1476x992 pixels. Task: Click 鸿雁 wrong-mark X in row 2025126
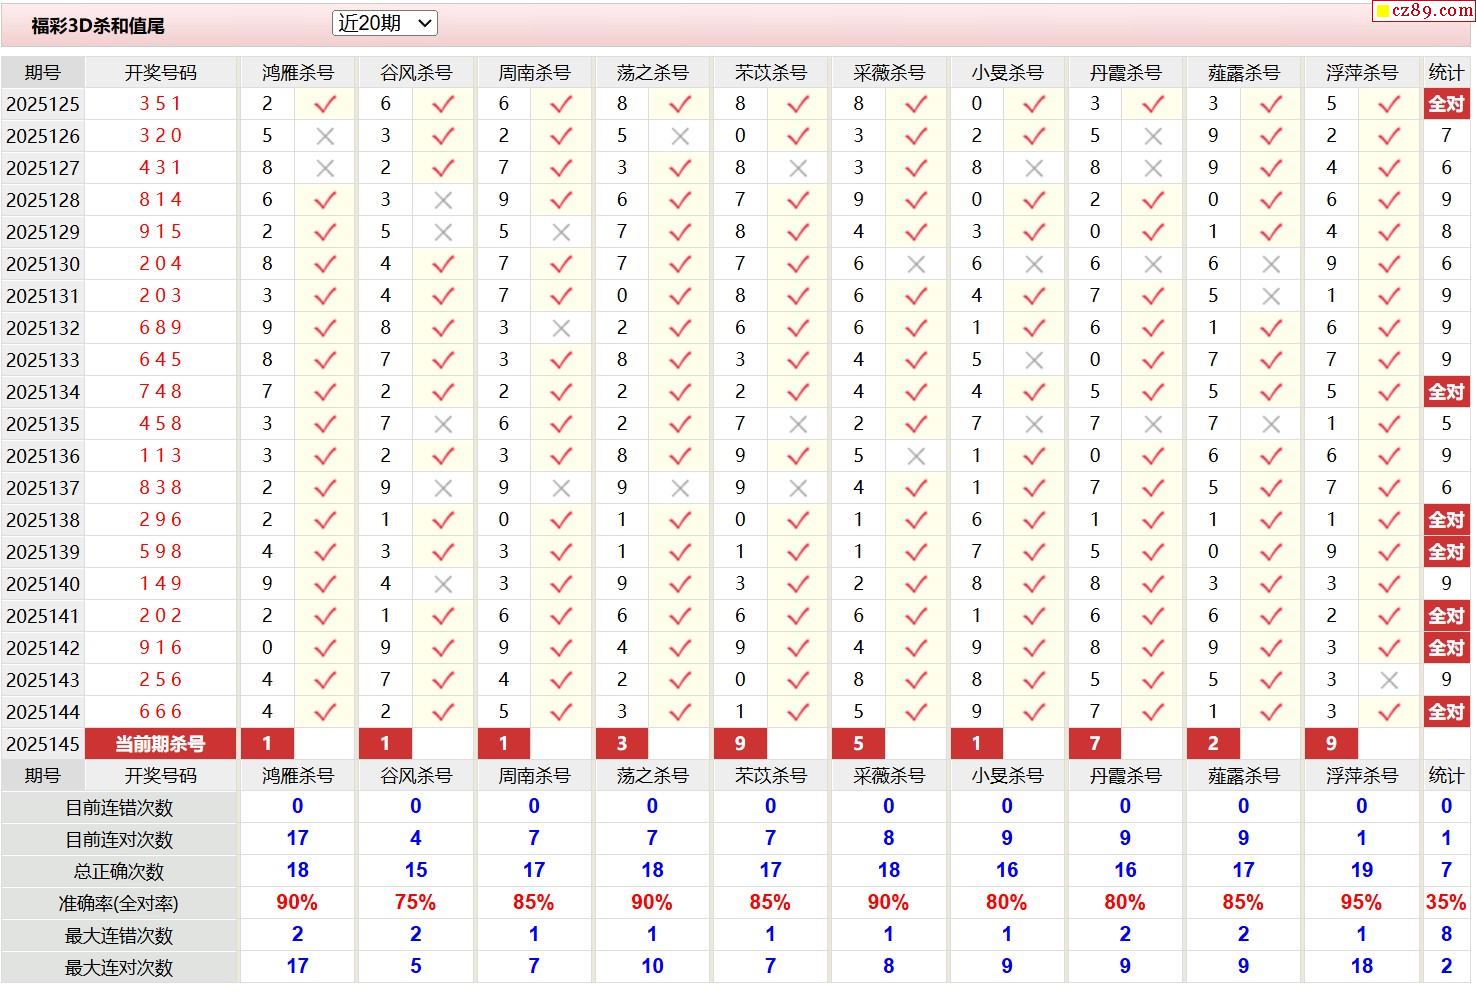325,136
